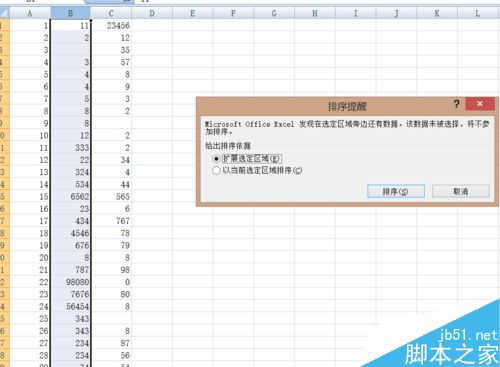This screenshot has height=367, width=500.
Task: Click cell containing 434 in column B
Action: [x=70, y=221]
